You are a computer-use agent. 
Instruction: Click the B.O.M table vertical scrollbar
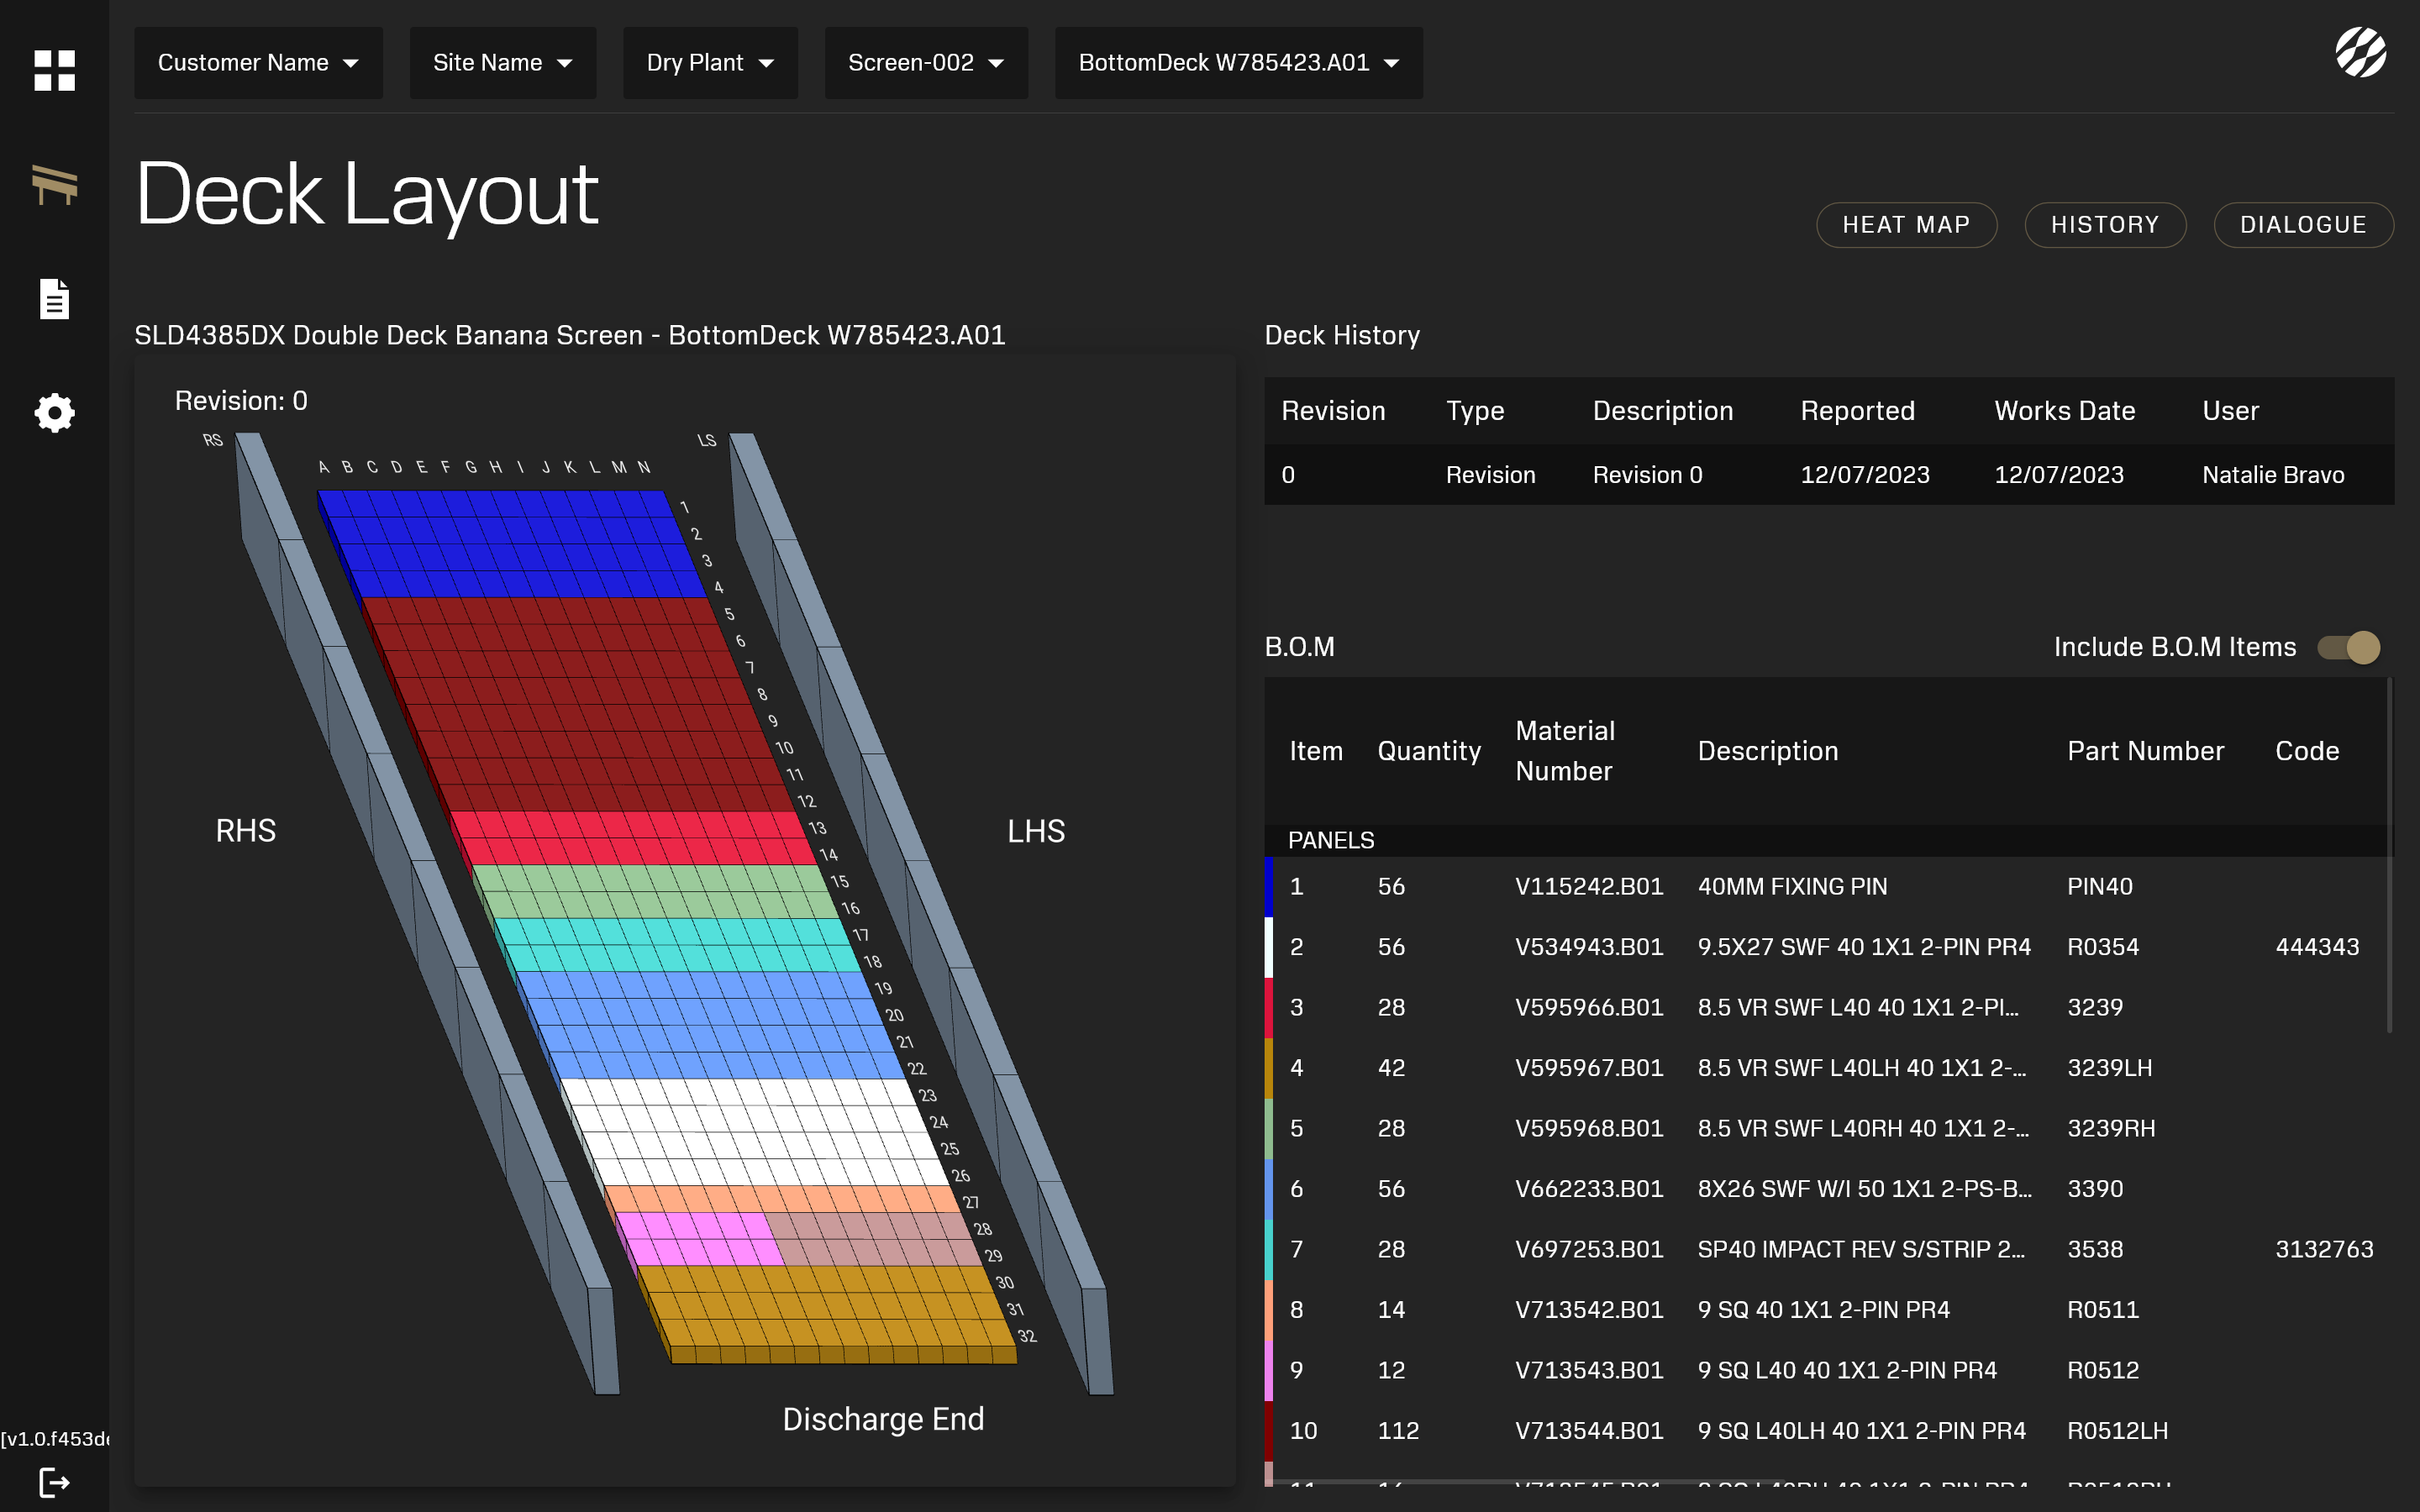tap(2389, 856)
